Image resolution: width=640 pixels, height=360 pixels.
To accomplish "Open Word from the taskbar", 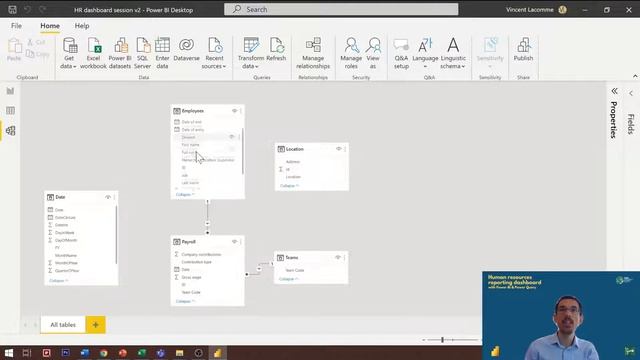I will click(x=84, y=353).
